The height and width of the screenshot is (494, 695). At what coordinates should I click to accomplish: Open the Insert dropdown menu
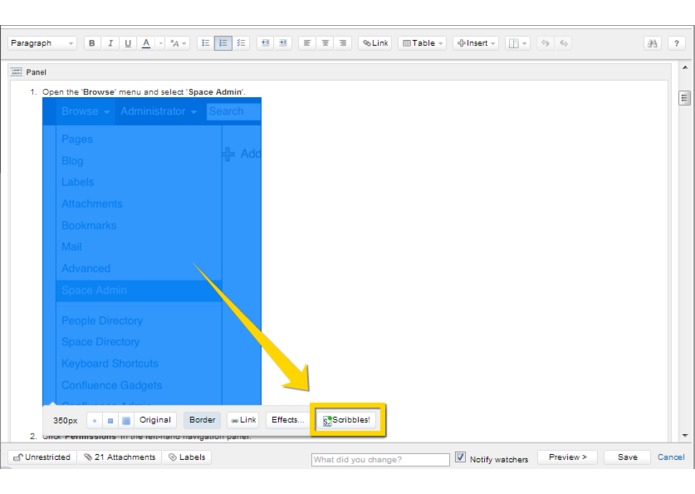(476, 43)
